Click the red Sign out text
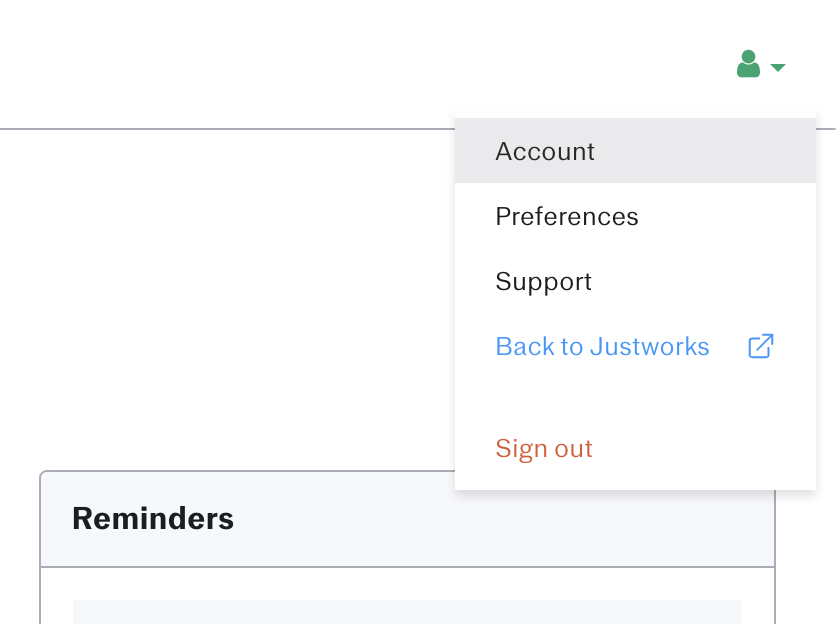 click(x=544, y=448)
